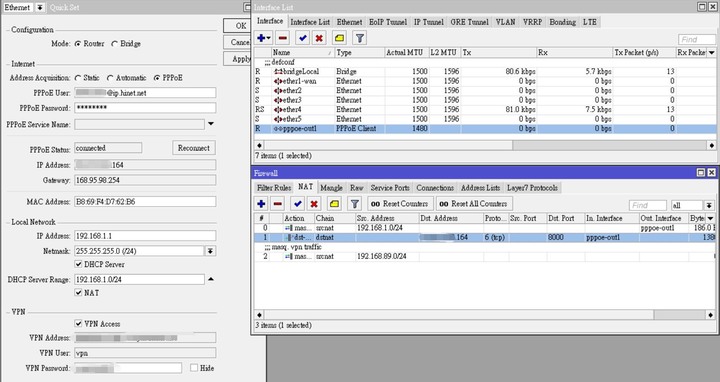This screenshot has height=382, width=720.
Task: Switch to Ethernet tab in Interface List
Action: (349, 22)
